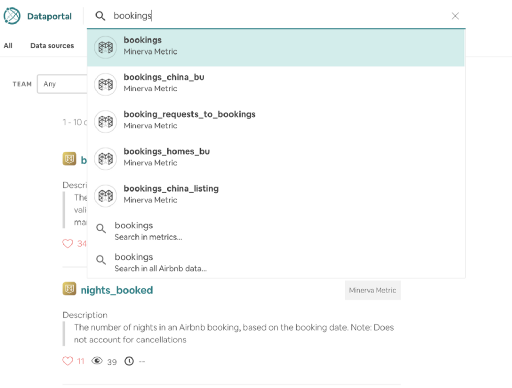Open the nights_booked metric link

117,290
